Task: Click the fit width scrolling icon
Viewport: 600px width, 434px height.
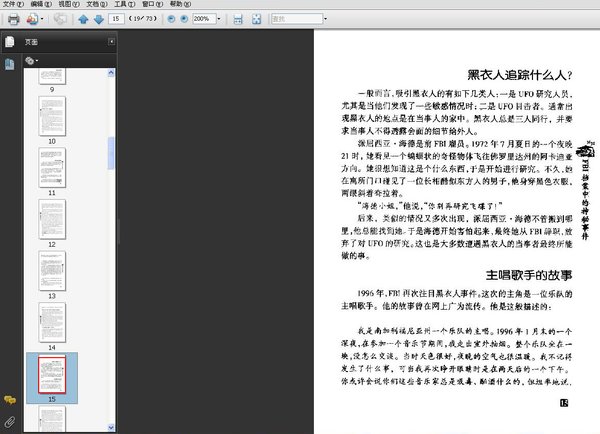Action: [x=238, y=19]
